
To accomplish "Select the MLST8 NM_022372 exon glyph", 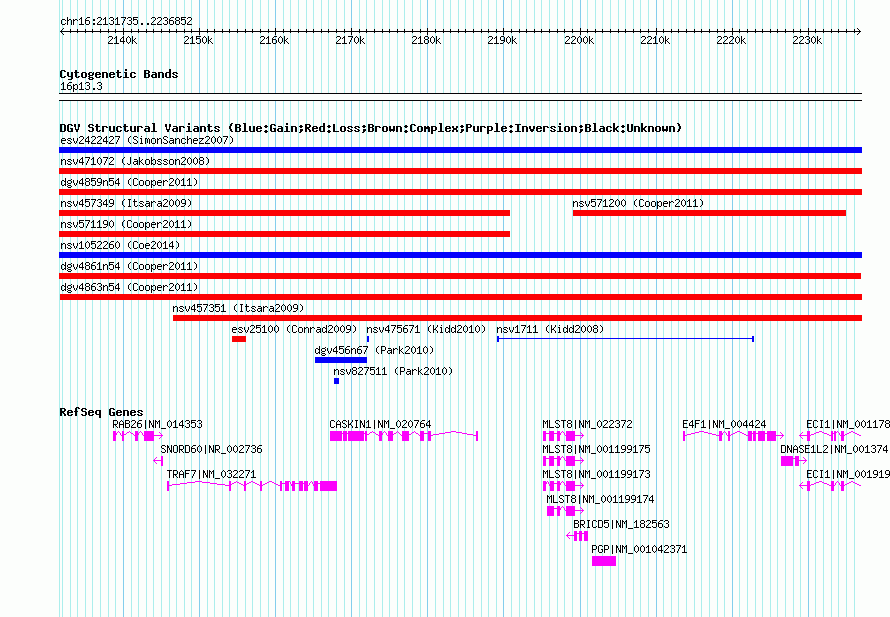I will coord(563,436).
